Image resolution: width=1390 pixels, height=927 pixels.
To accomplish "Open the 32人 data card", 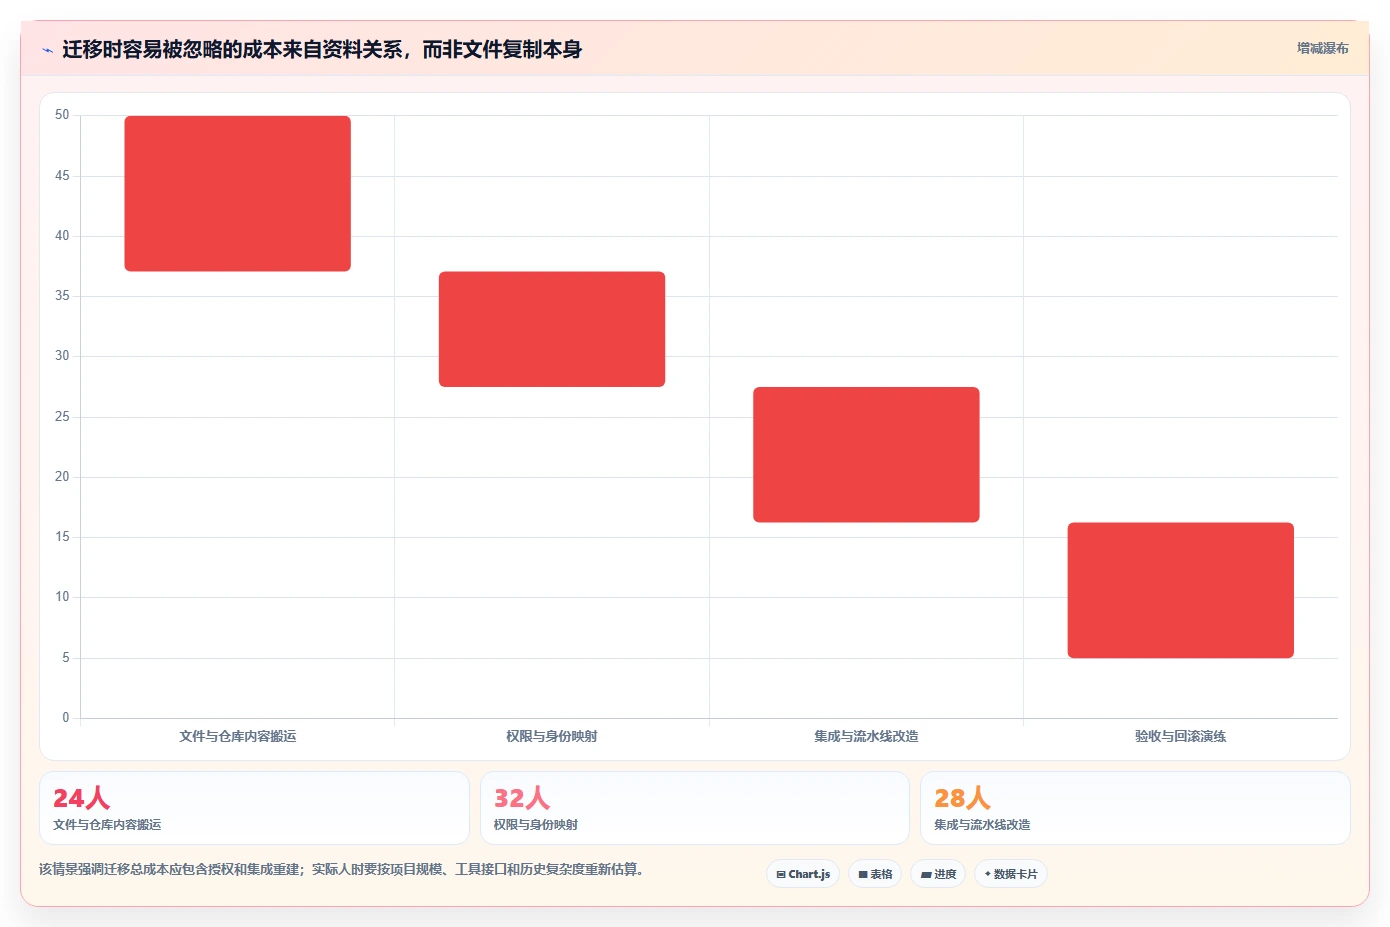I will pyautogui.click(x=695, y=808).
